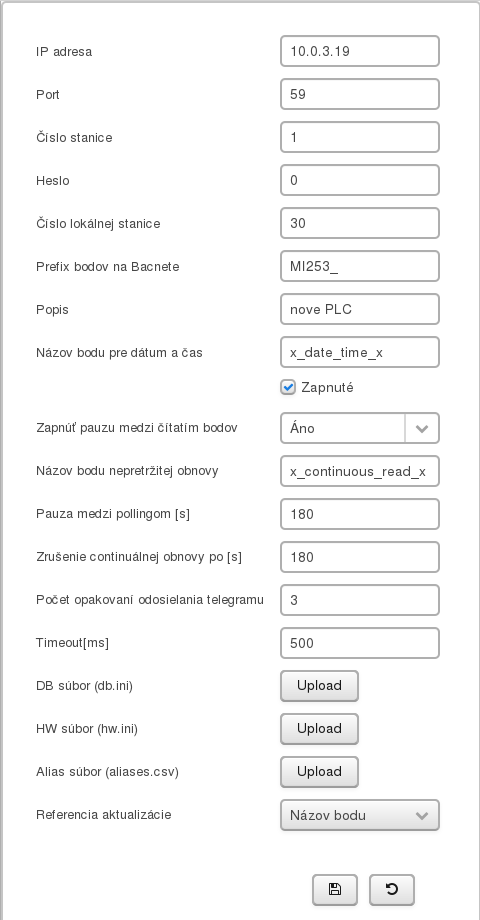Screen dimensions: 480x920
Task: Toggle the Zapnuté checkbox
Action: [288, 387]
